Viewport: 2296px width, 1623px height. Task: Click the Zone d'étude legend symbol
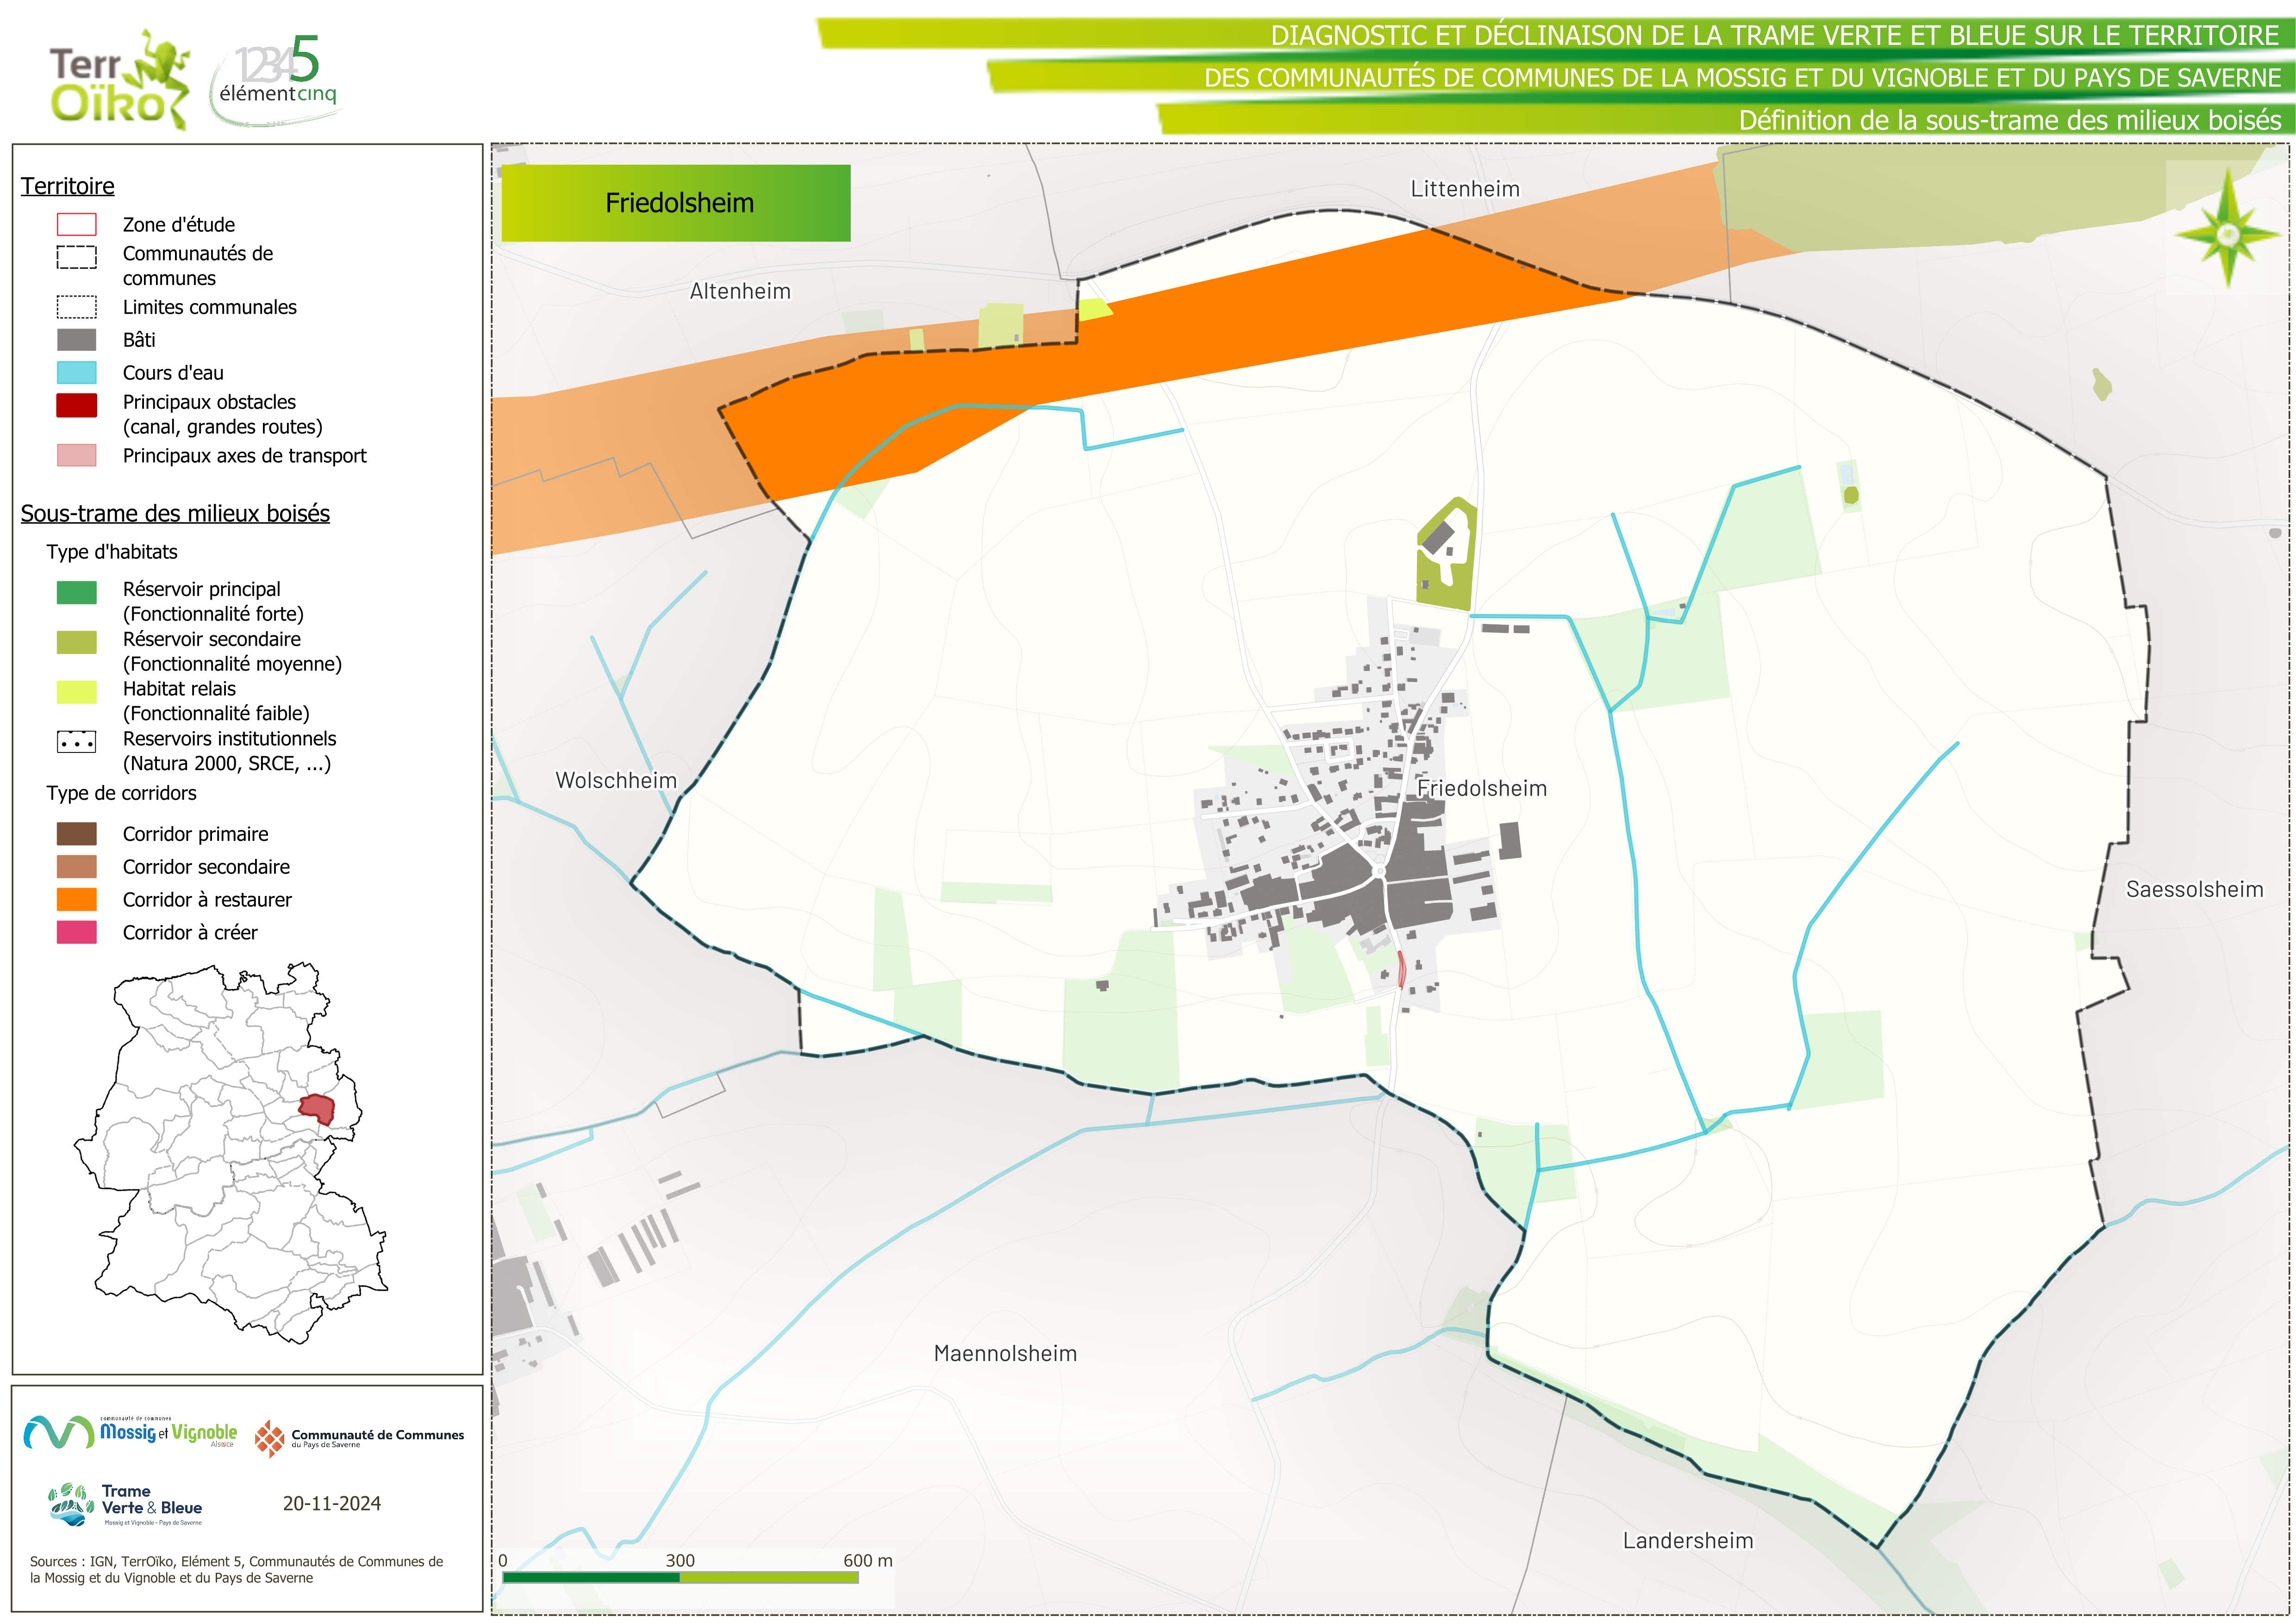(77, 224)
